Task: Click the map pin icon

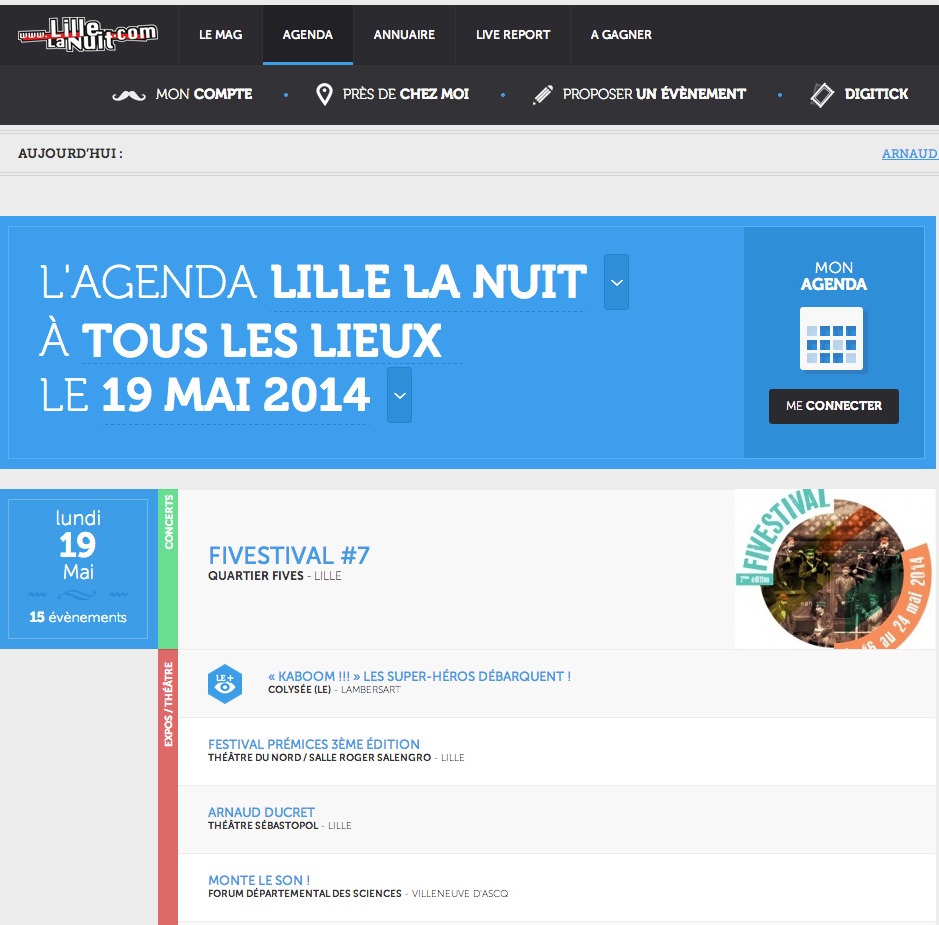Action: point(324,95)
